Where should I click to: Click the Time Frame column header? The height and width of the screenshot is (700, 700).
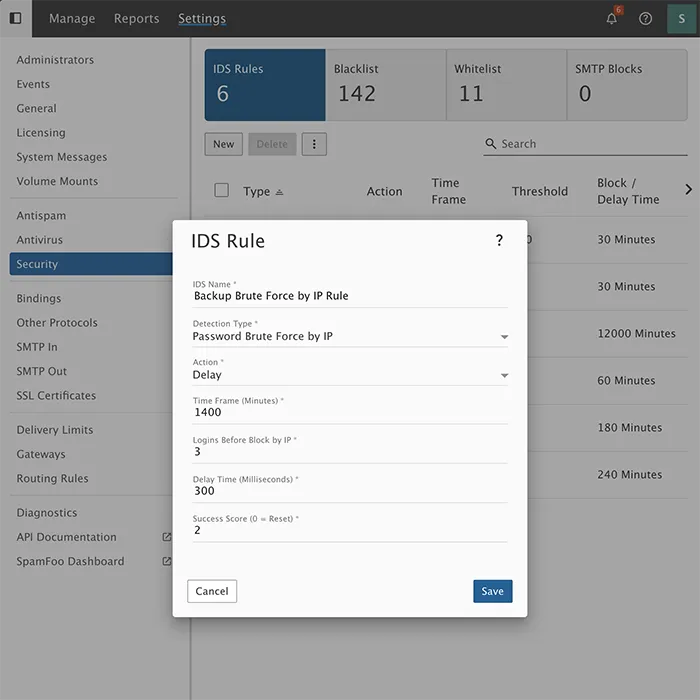(448, 191)
